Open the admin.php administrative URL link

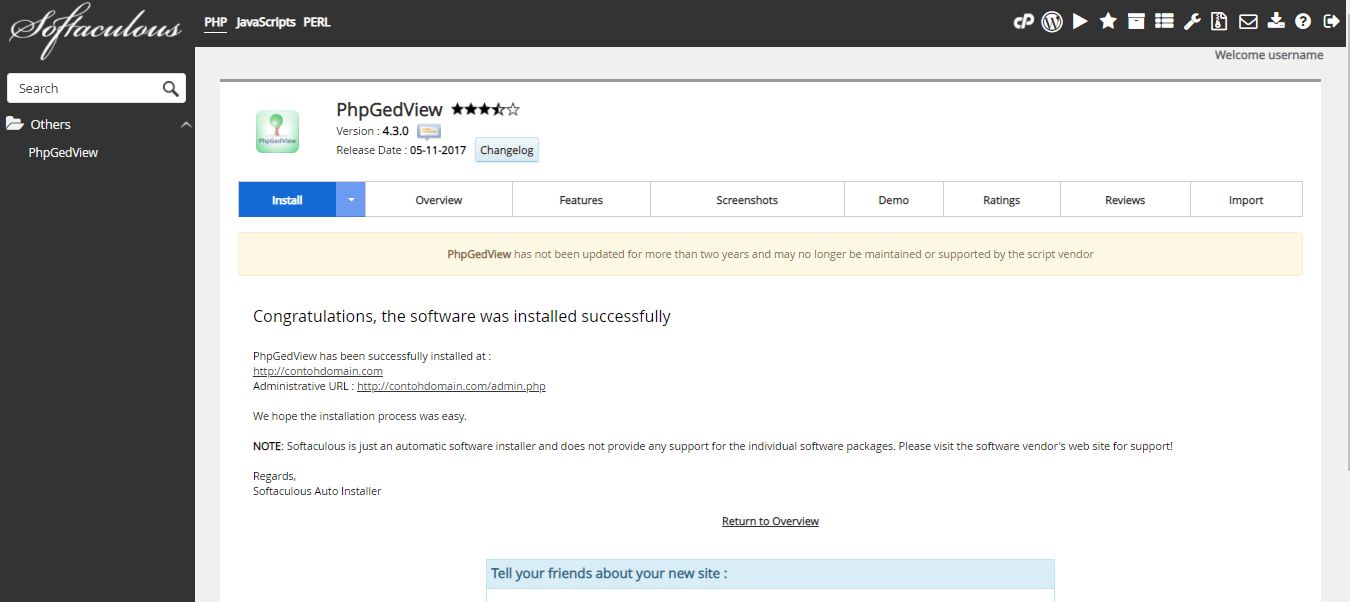click(451, 386)
